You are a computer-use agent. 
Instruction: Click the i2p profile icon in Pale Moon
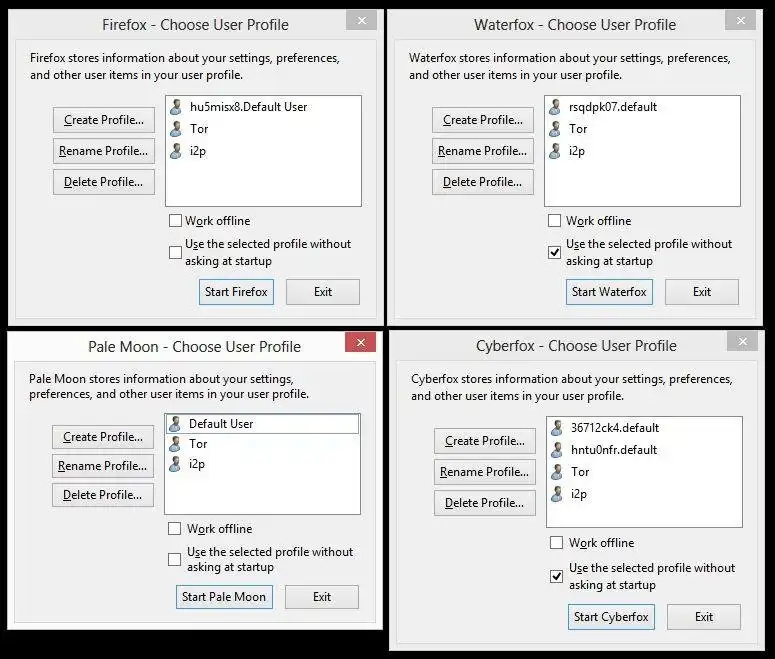tap(175, 464)
